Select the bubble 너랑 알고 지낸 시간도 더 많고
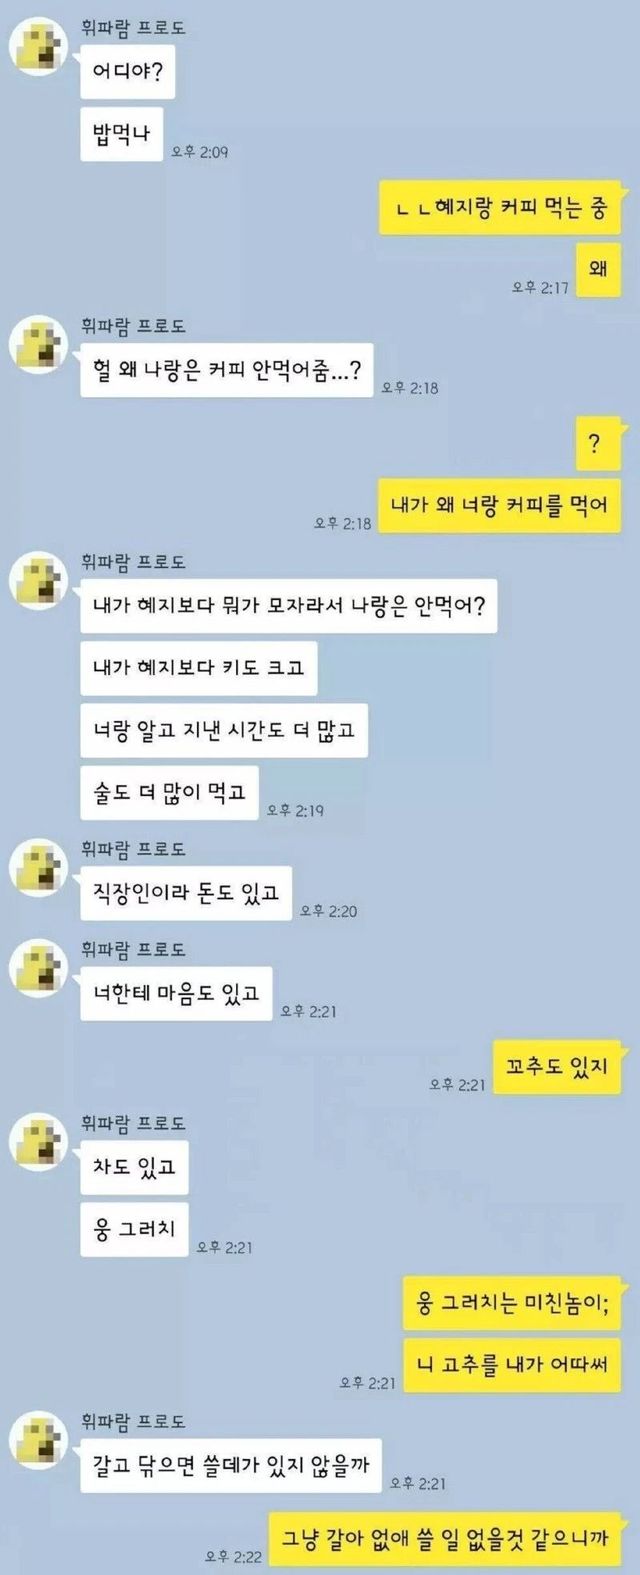 click(x=224, y=731)
